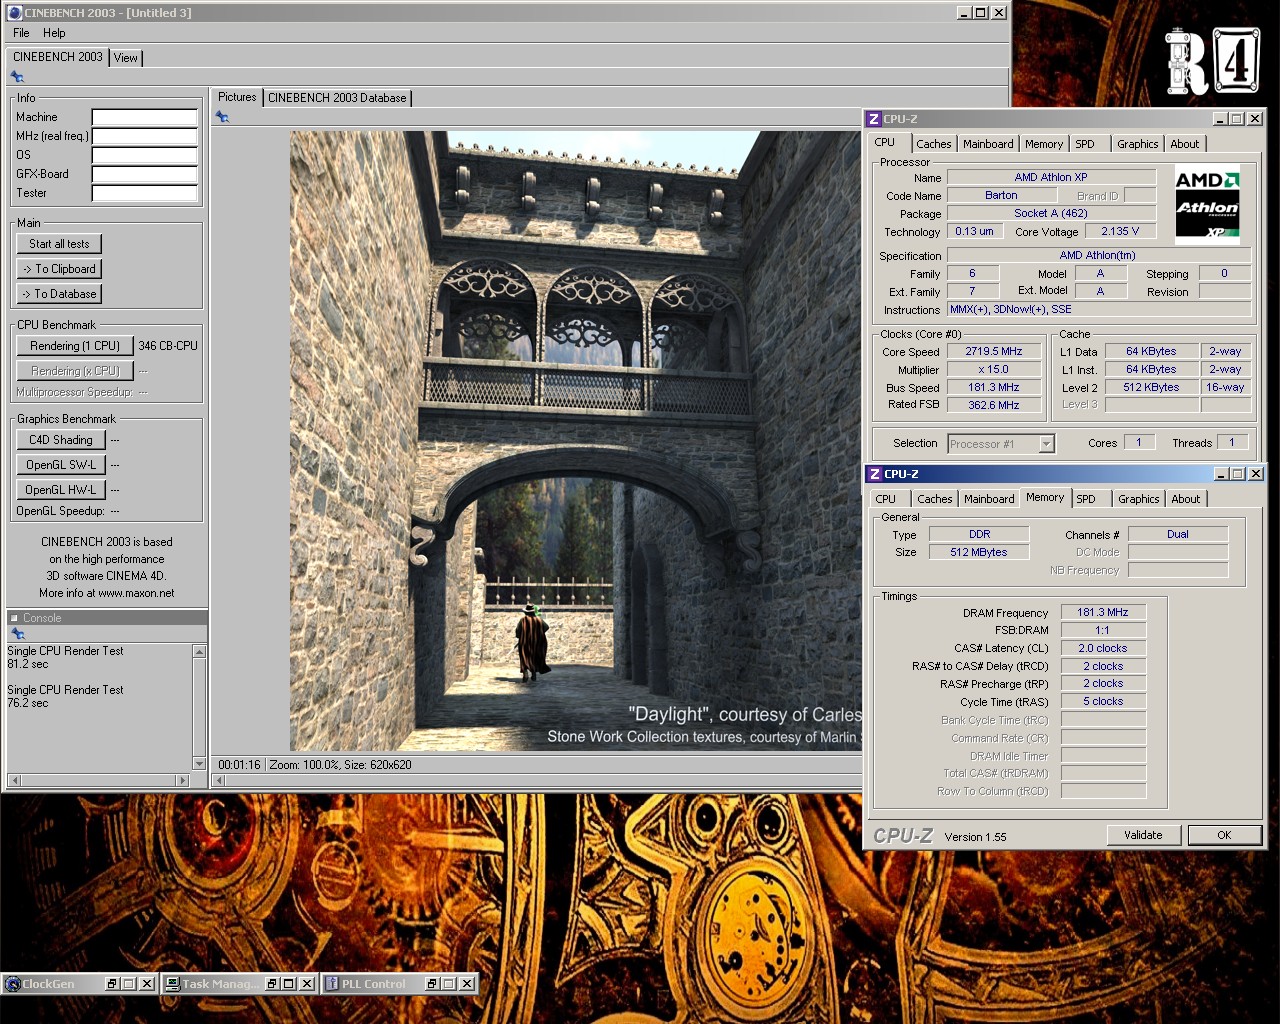Click the Machine input field
Screen dimensions: 1280x1024
click(145, 117)
